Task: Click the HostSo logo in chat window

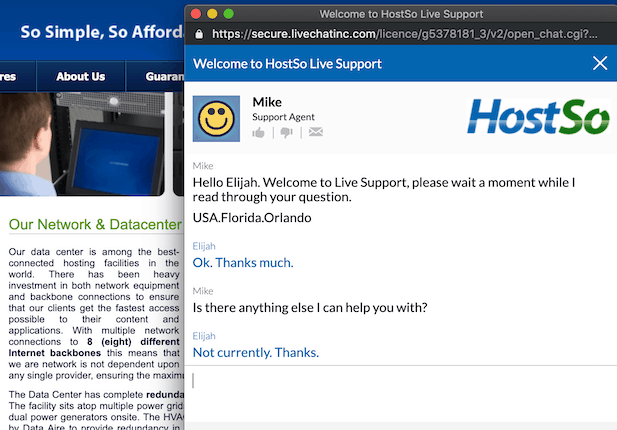Action: tap(538, 116)
